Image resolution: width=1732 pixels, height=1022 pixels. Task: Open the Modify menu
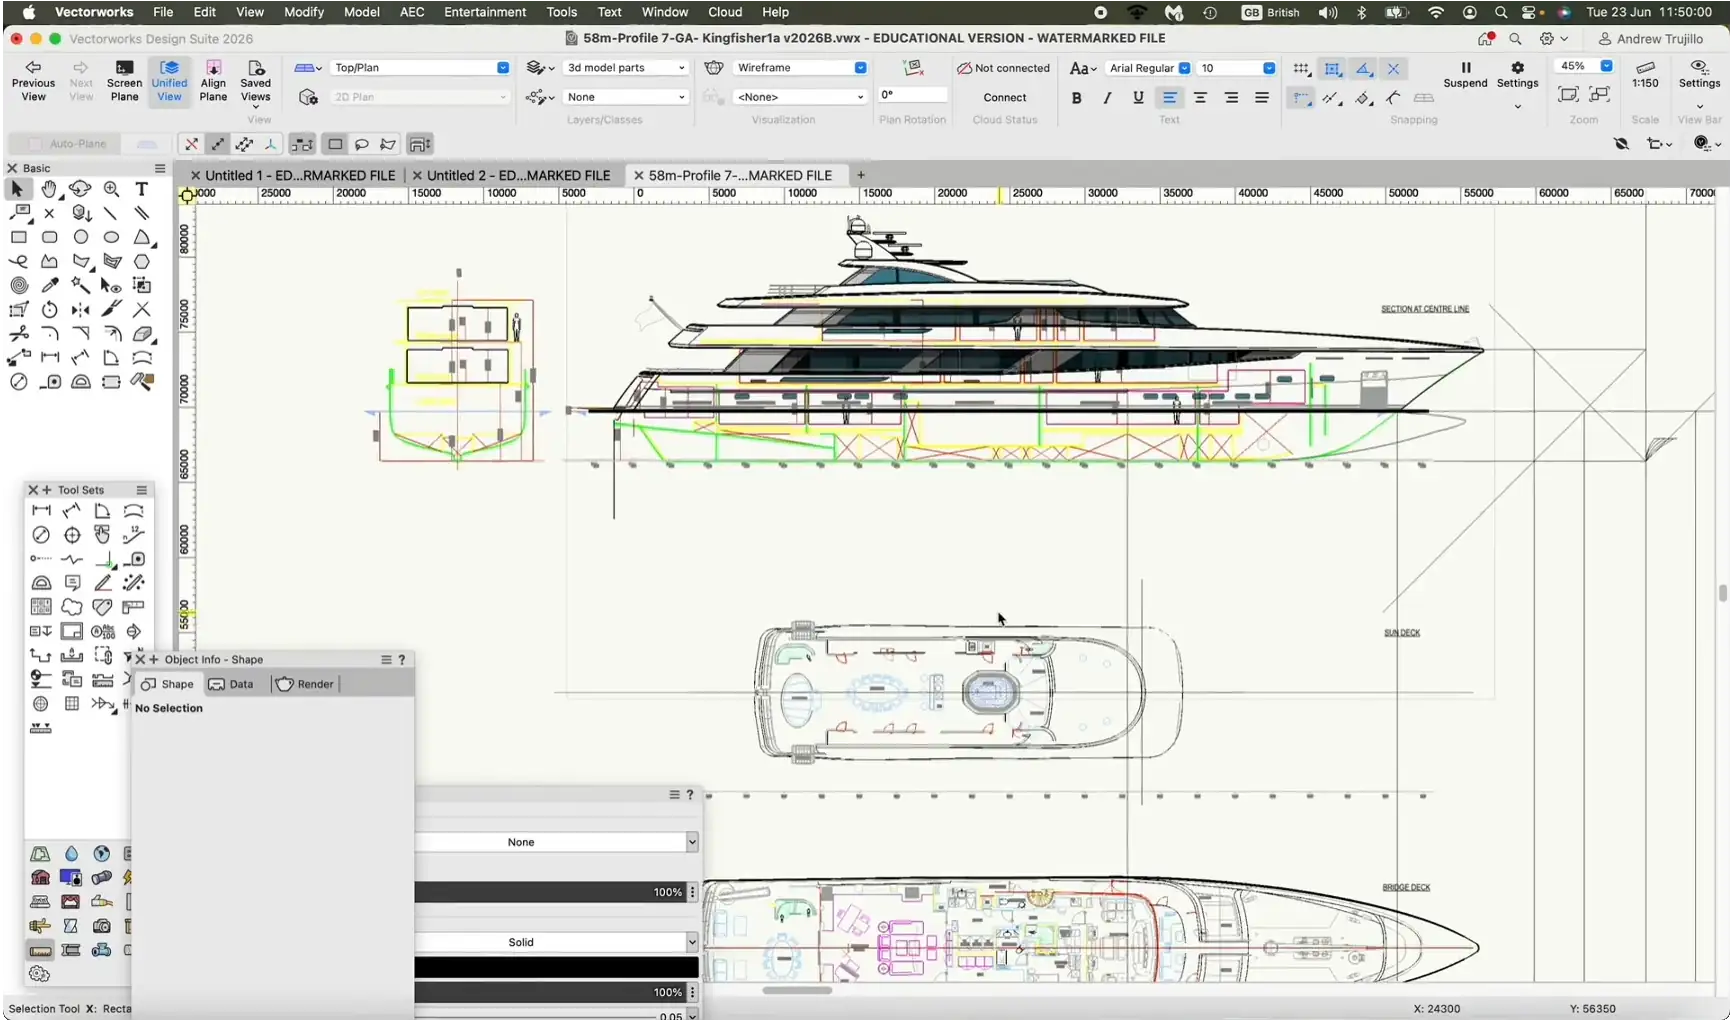[304, 12]
